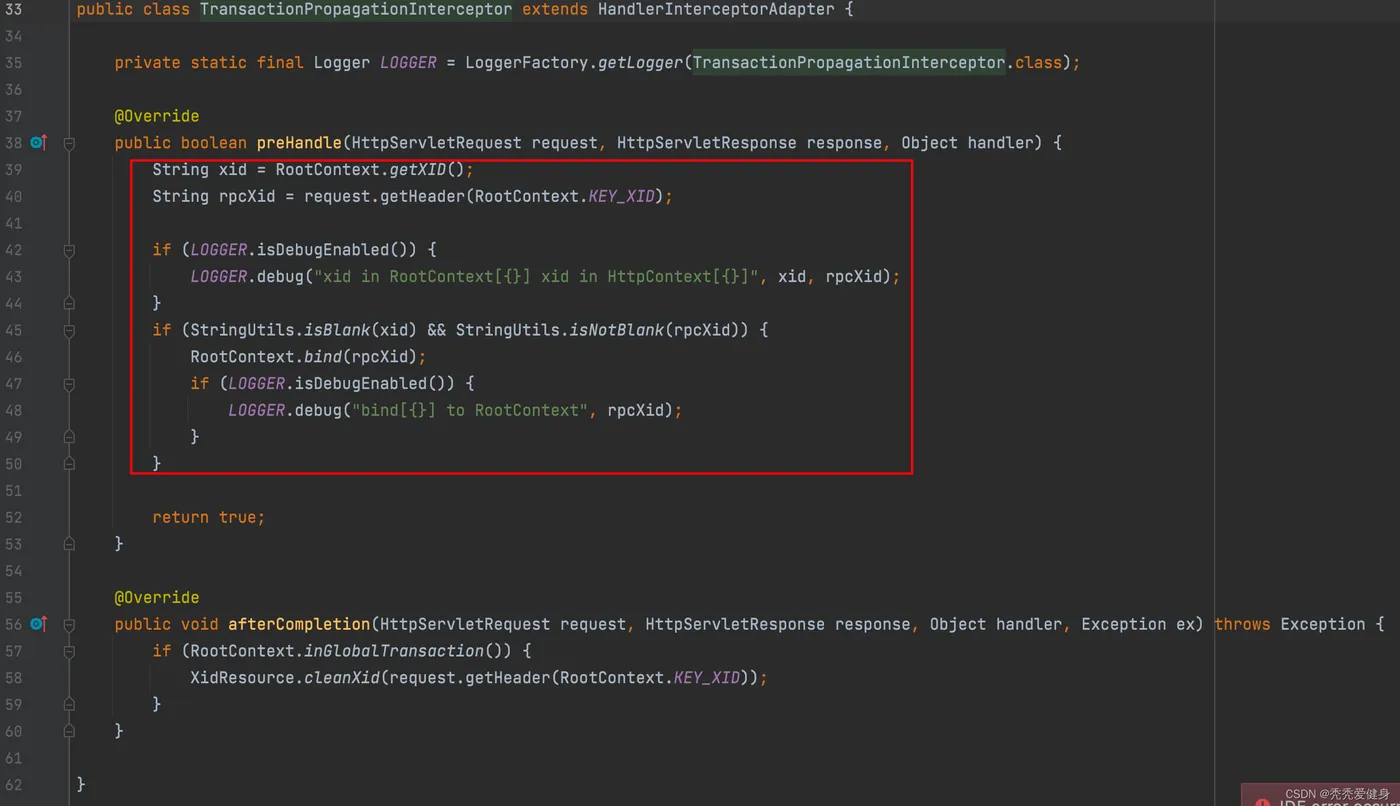Click the fold end marker on line 50
This screenshot has width=1400, height=806.
[69, 464]
